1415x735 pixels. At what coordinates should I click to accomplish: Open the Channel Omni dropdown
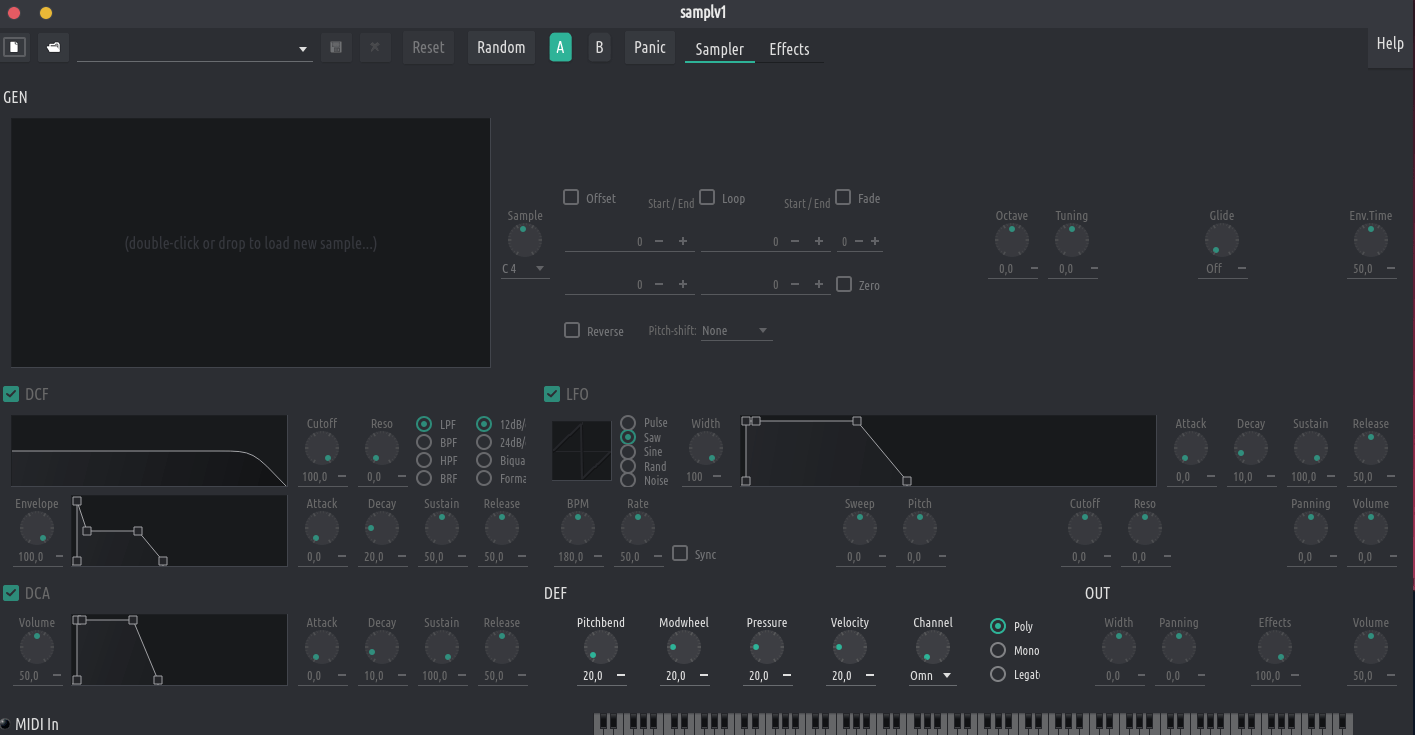(x=932, y=676)
